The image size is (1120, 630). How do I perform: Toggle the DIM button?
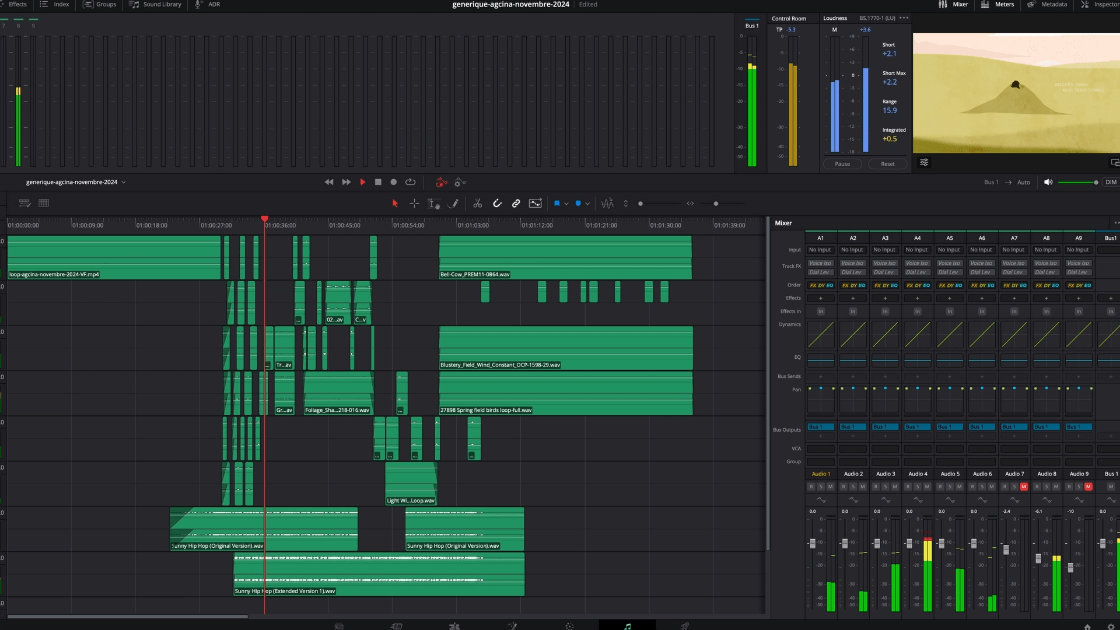pyautogui.click(x=1111, y=182)
